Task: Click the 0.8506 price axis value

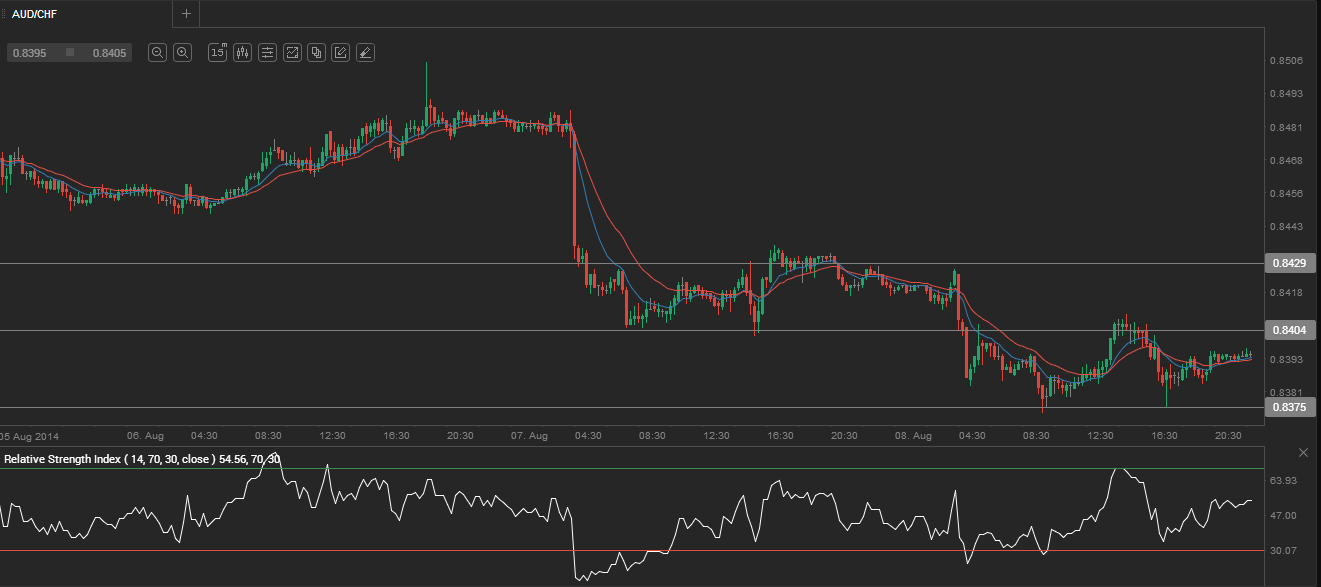Action: pos(1286,61)
